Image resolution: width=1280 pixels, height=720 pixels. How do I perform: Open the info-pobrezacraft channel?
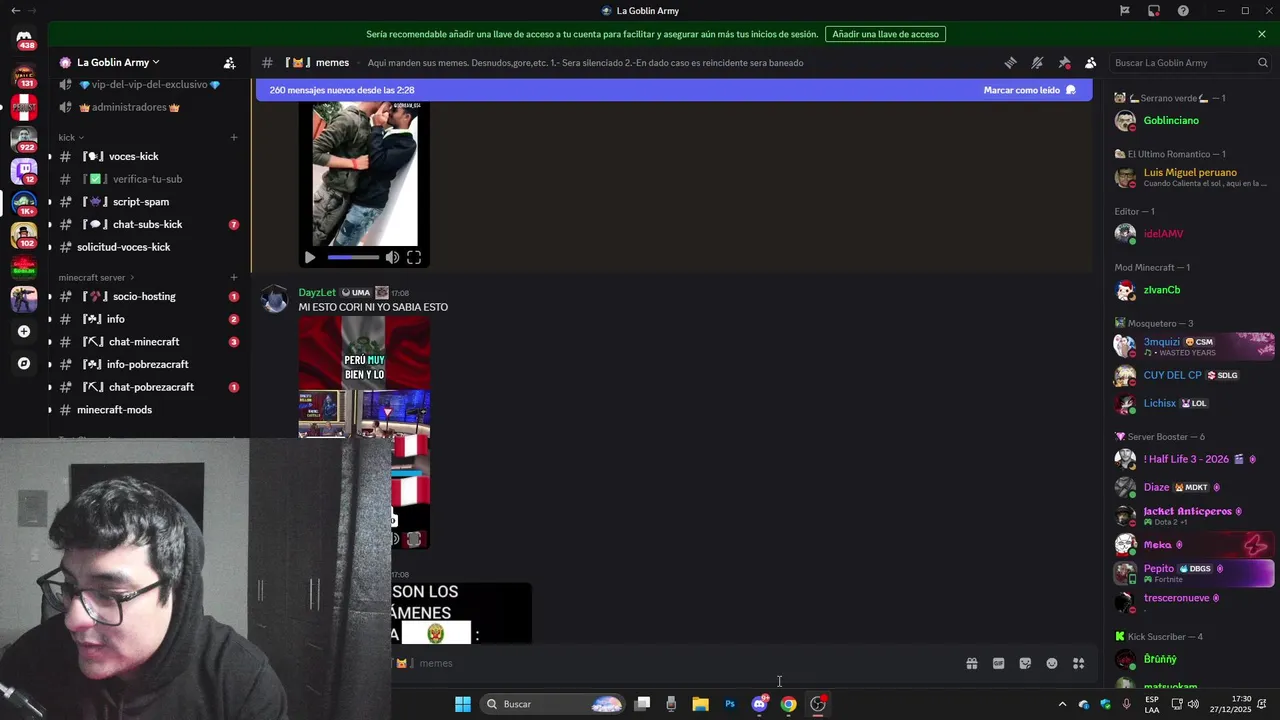tap(148, 364)
